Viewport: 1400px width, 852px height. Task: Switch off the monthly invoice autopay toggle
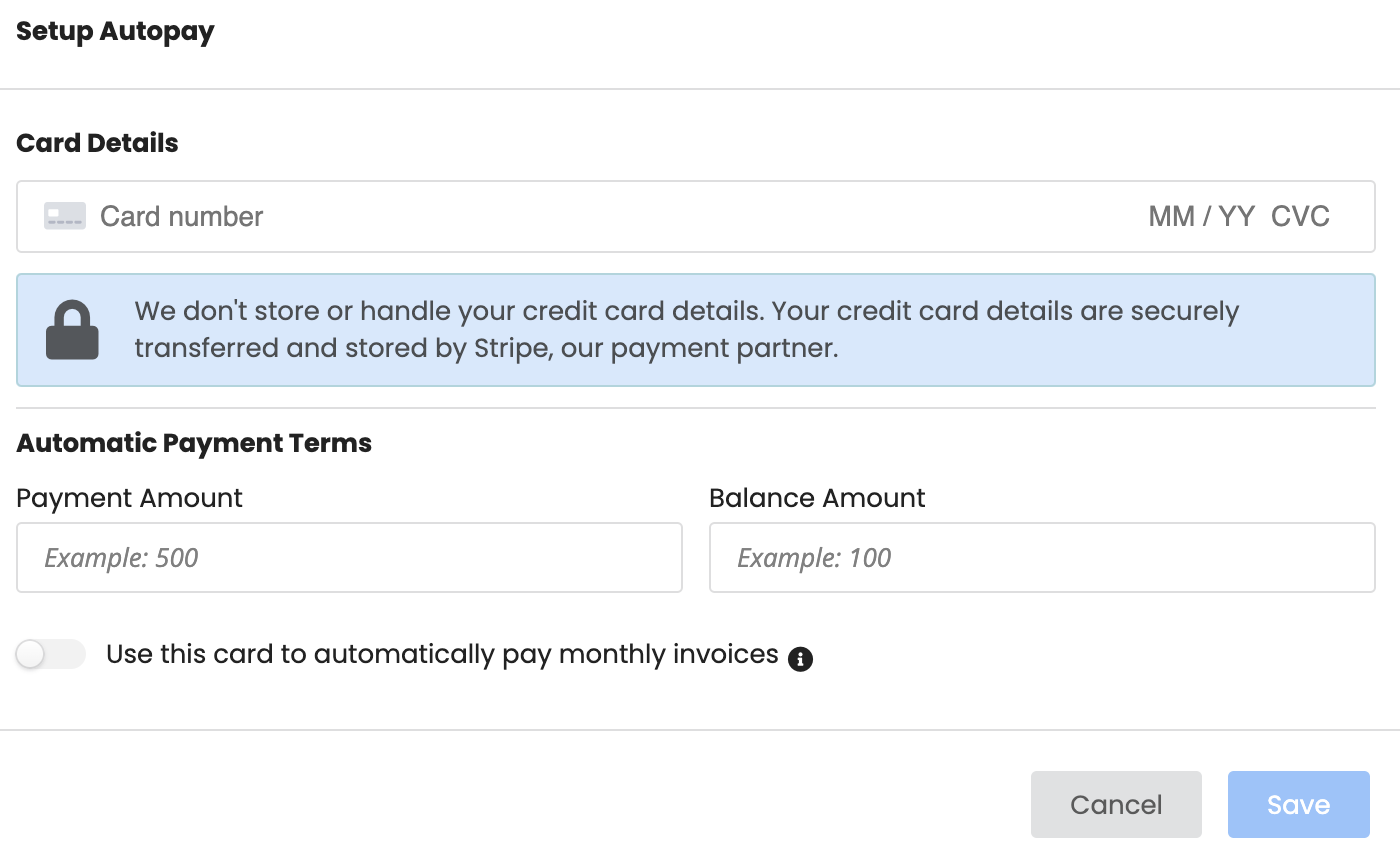[x=50, y=654]
